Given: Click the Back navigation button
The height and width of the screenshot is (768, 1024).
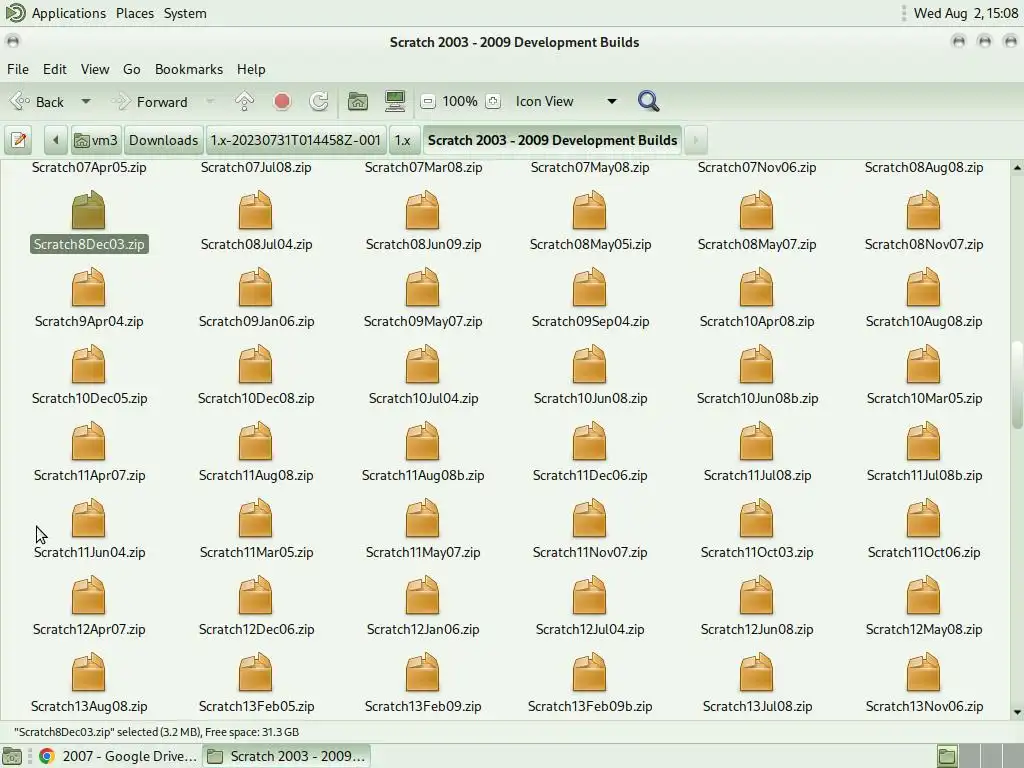Looking at the screenshot, I should tap(37, 102).
